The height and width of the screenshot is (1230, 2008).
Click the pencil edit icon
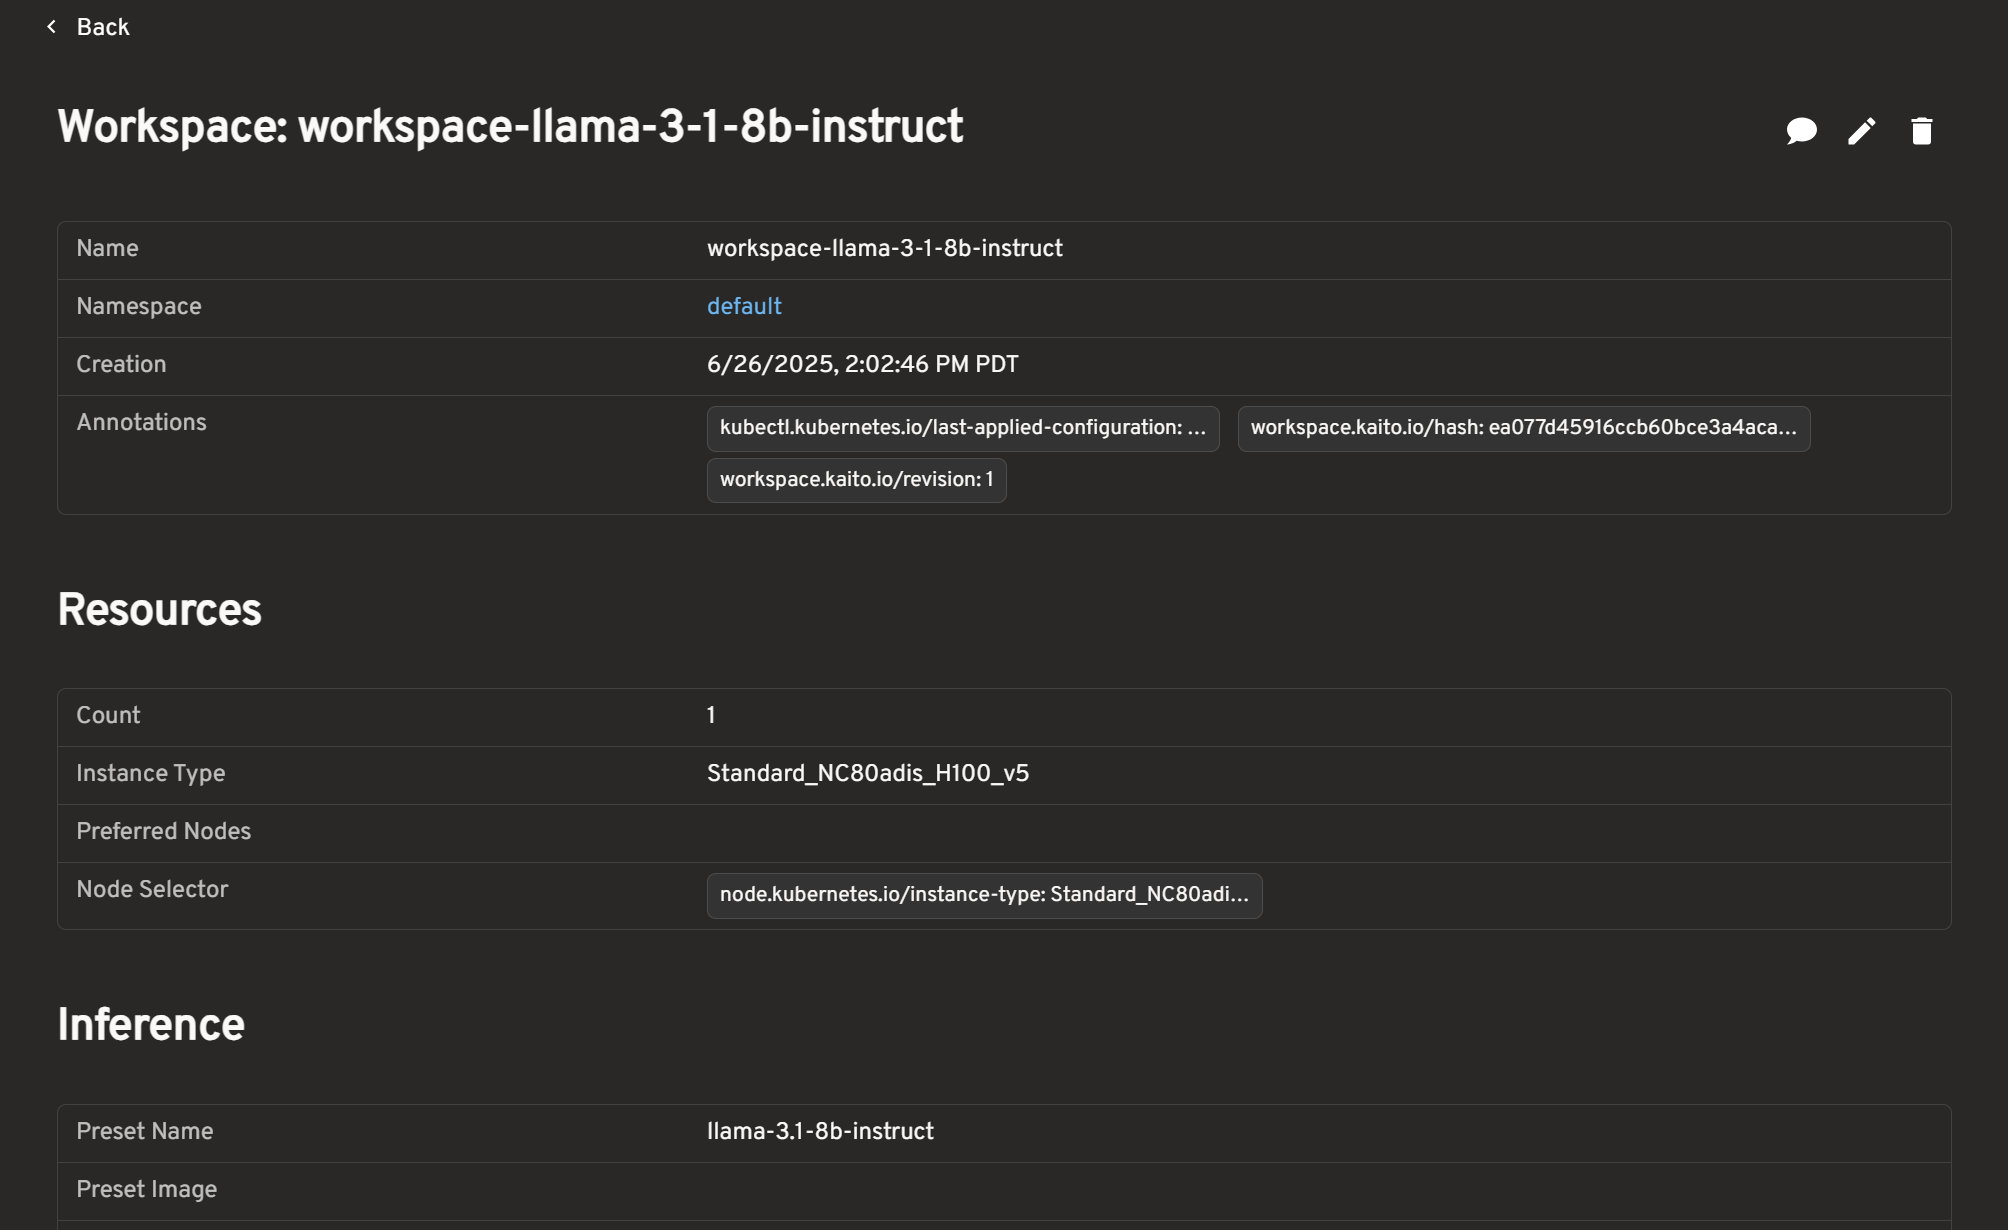[x=1861, y=131]
